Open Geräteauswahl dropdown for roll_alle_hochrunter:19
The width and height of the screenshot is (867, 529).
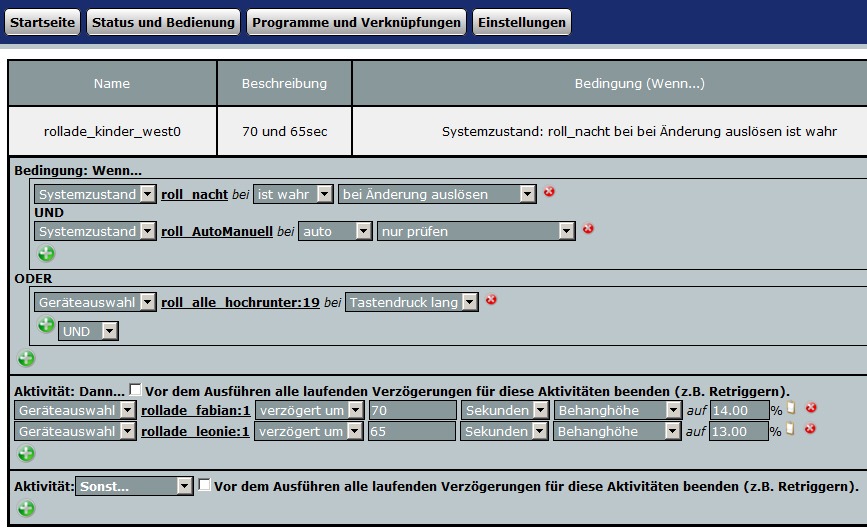(x=95, y=302)
